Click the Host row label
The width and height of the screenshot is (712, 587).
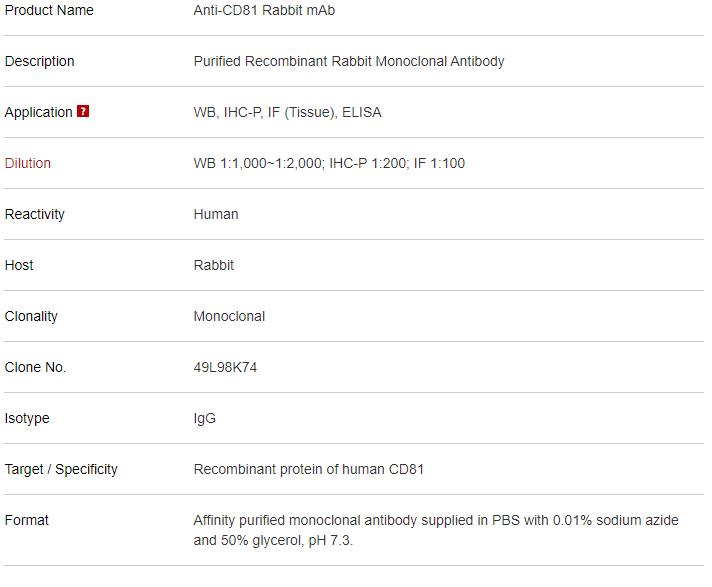(19, 265)
